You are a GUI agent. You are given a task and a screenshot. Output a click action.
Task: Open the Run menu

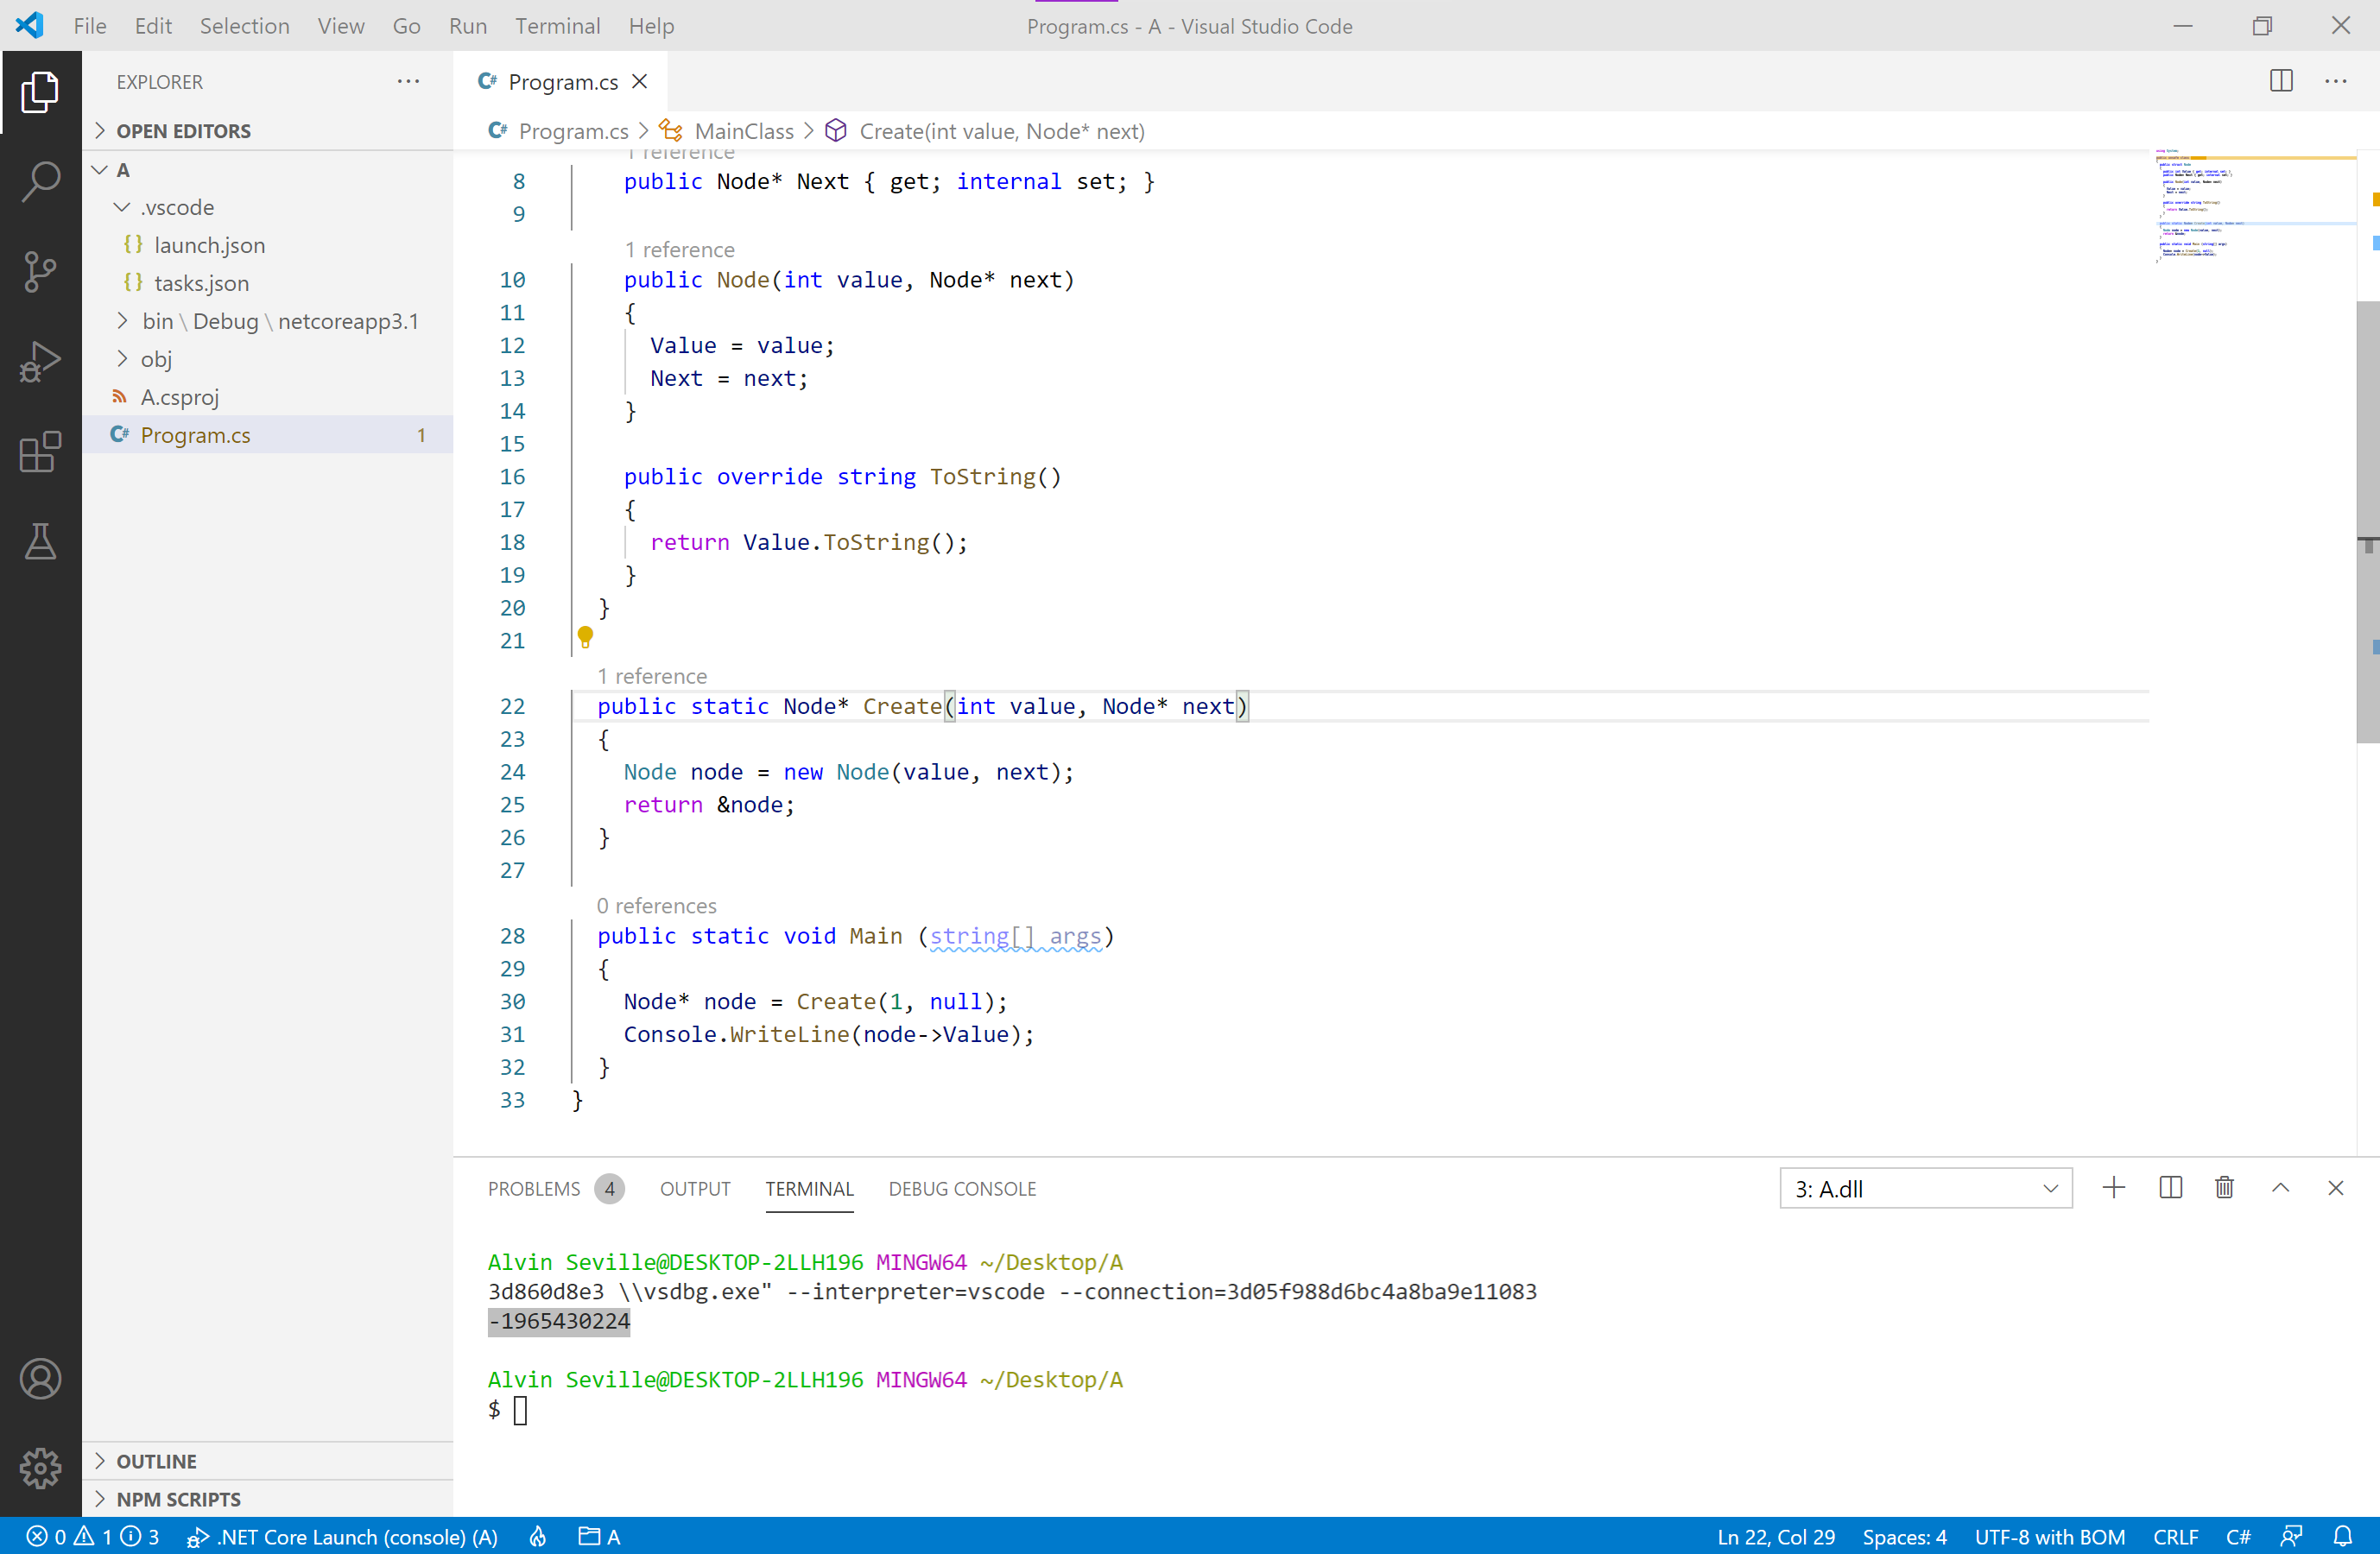[x=467, y=26]
